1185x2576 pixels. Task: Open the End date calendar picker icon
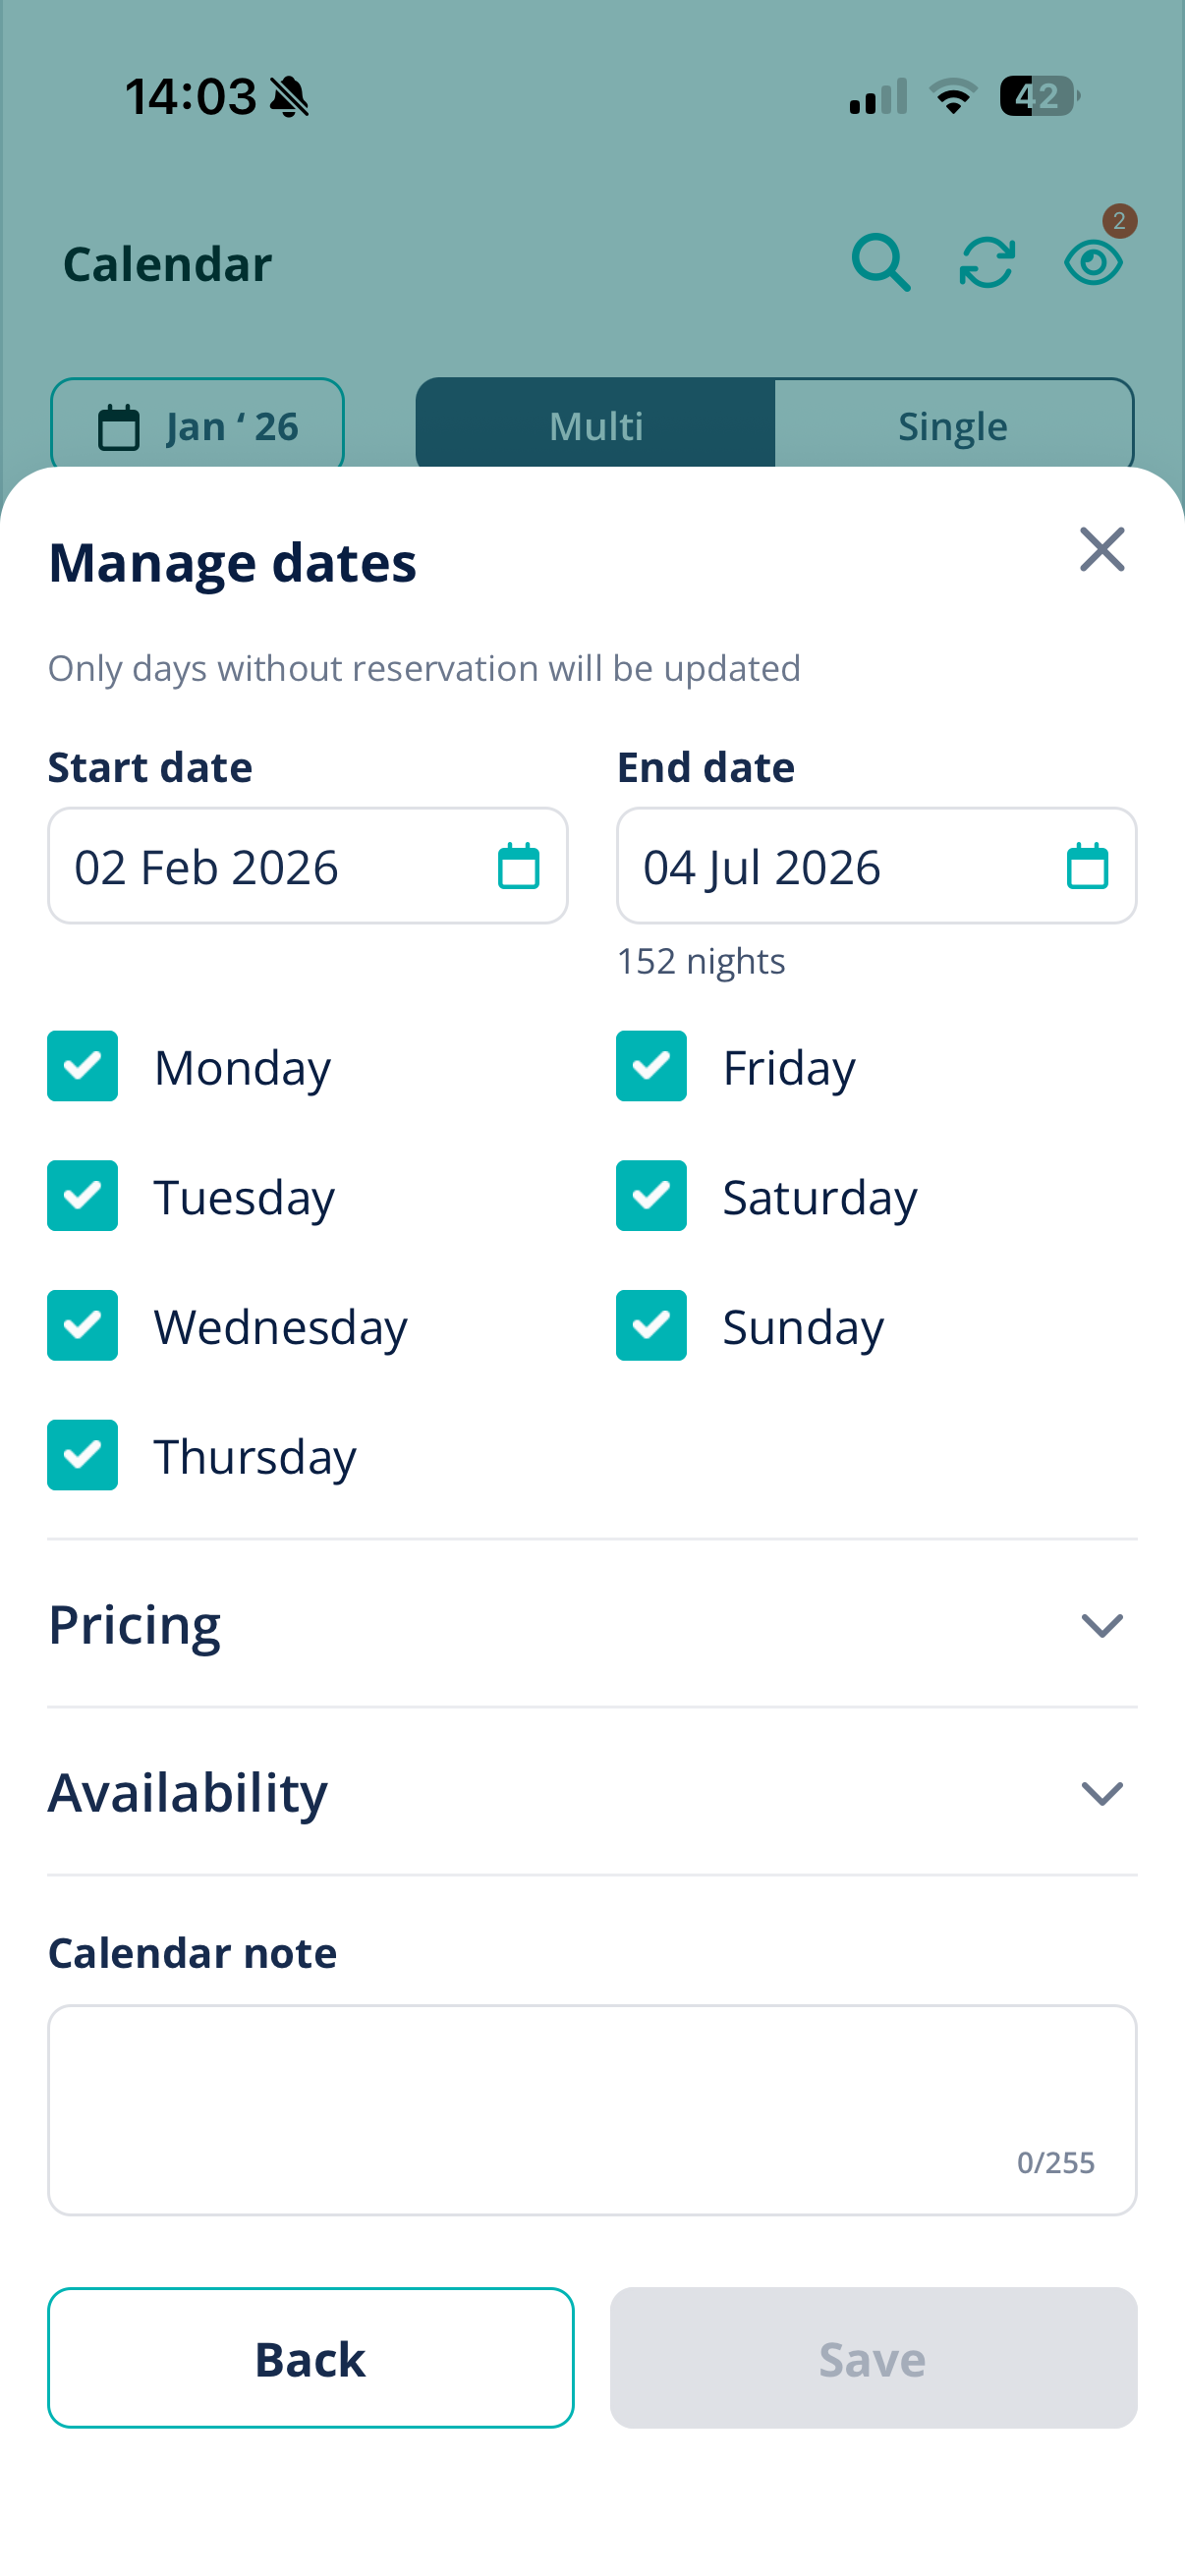coord(1087,866)
